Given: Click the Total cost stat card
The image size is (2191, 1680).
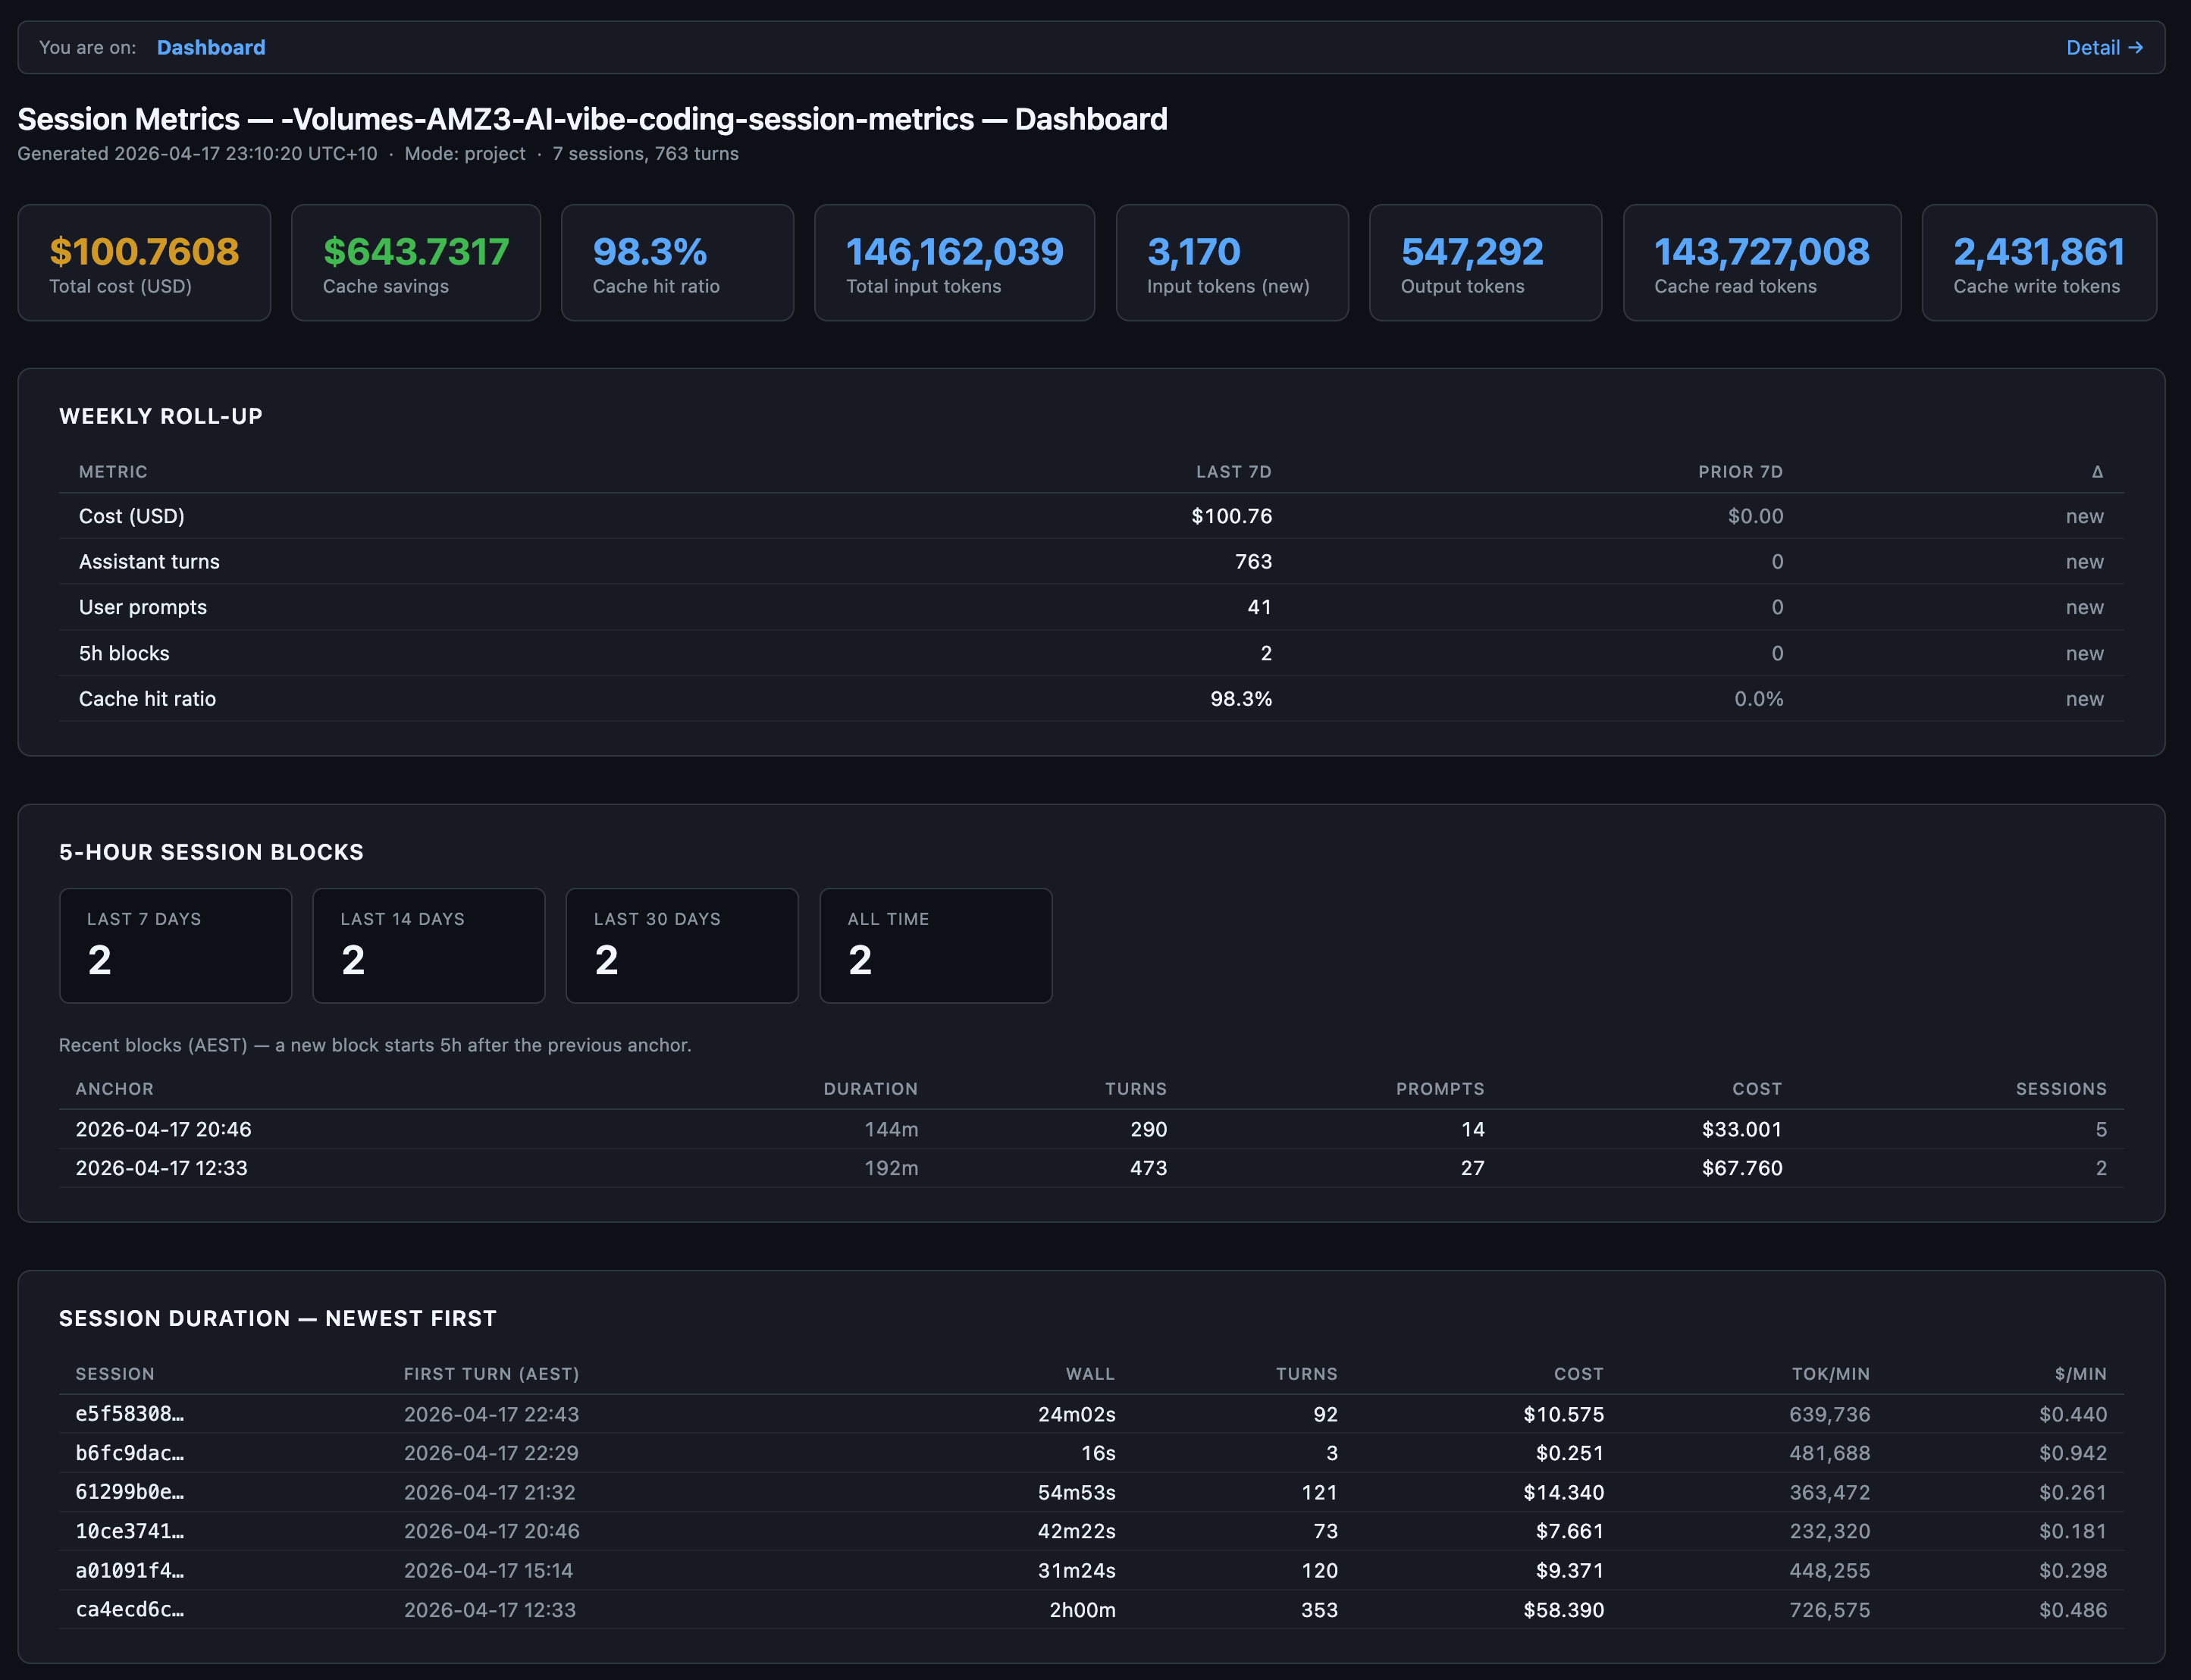Looking at the screenshot, I should [144, 263].
